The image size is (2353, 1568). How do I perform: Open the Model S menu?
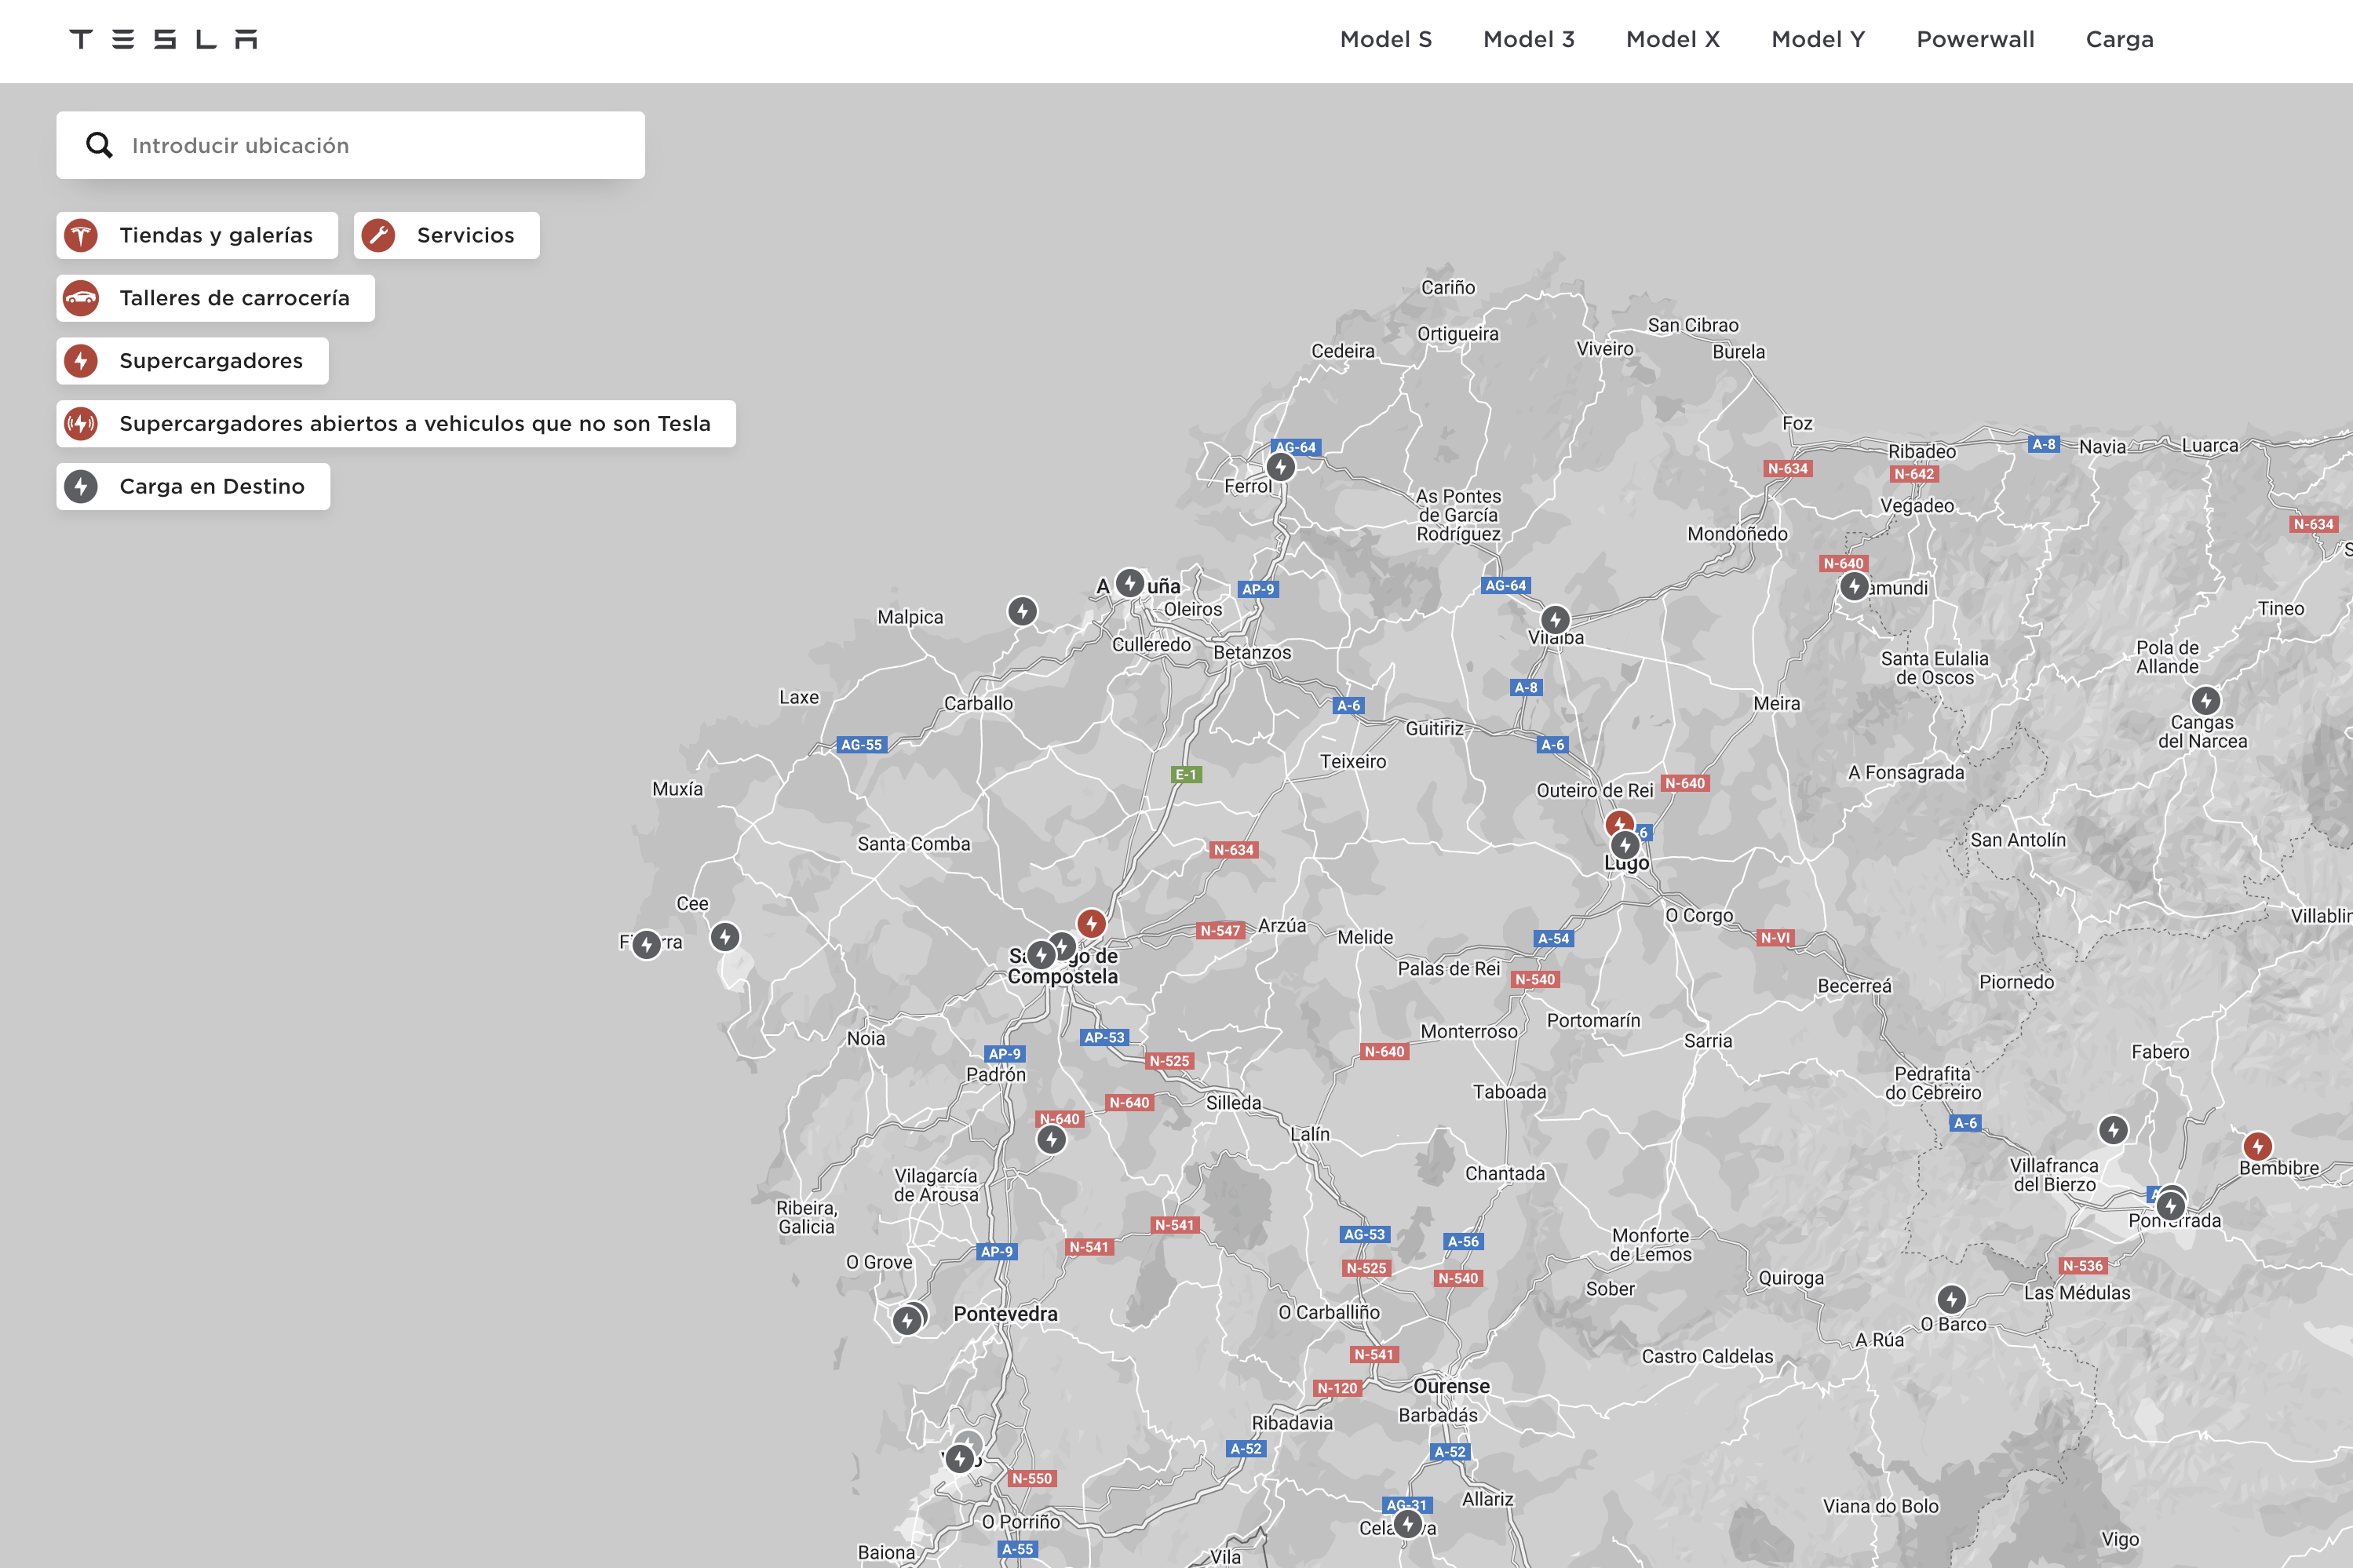click(x=1386, y=39)
